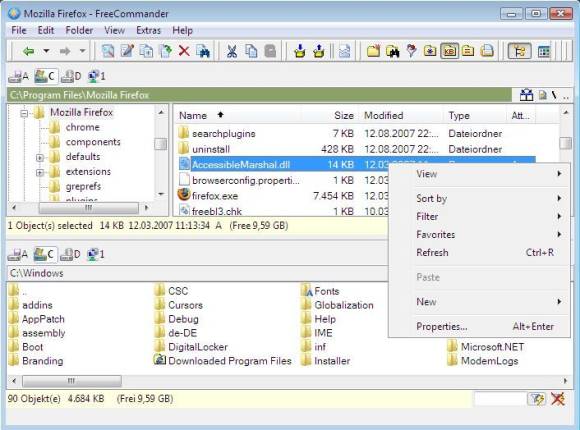Viewport: 580px width, 430px height.
Task: Toggle the KB folder size display button
Action: [x=449, y=51]
